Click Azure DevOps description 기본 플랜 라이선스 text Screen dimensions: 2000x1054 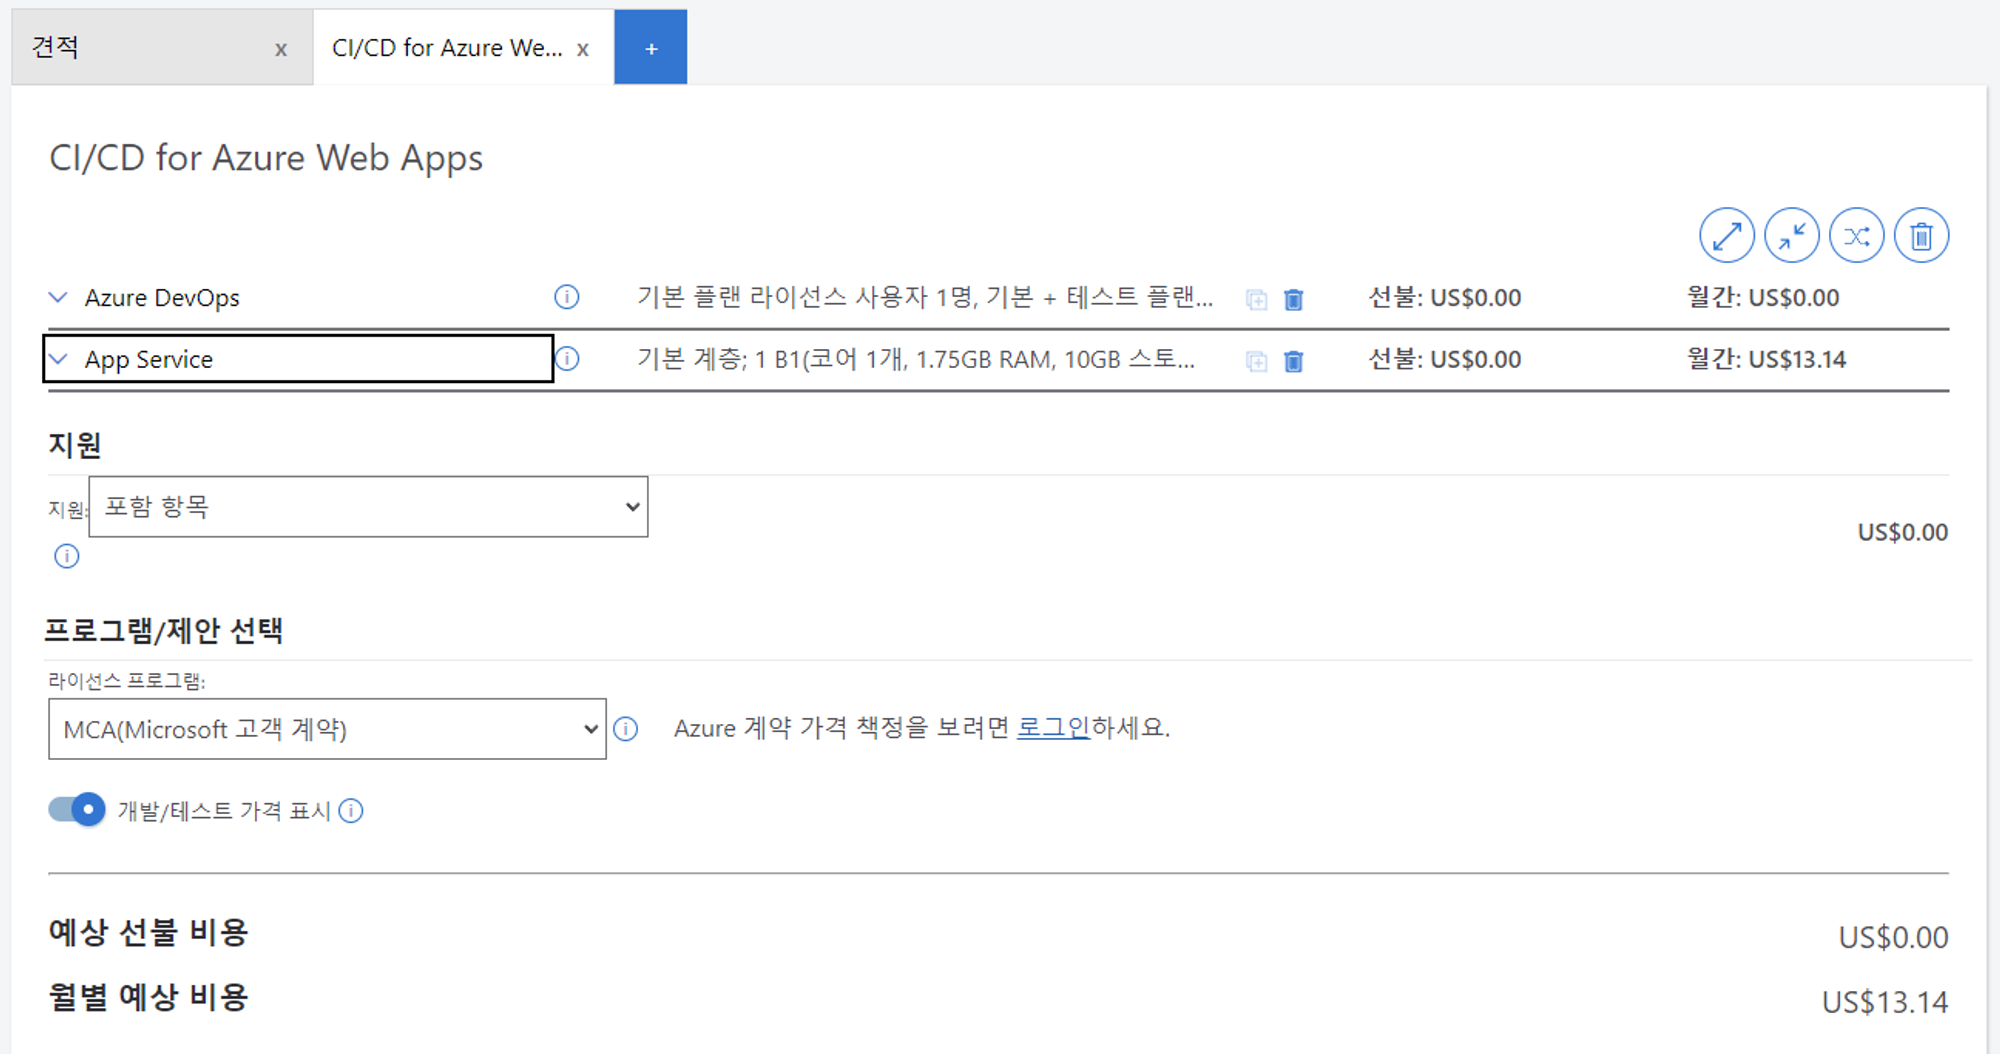coord(925,297)
